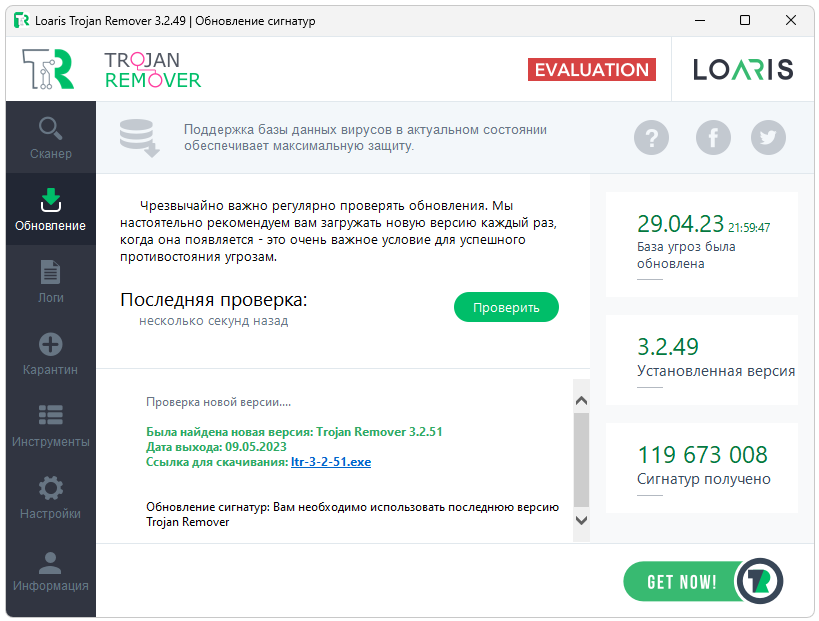Click the log panel scrollbar thumb
Viewport: 819px width, 621px height.
pos(581,460)
